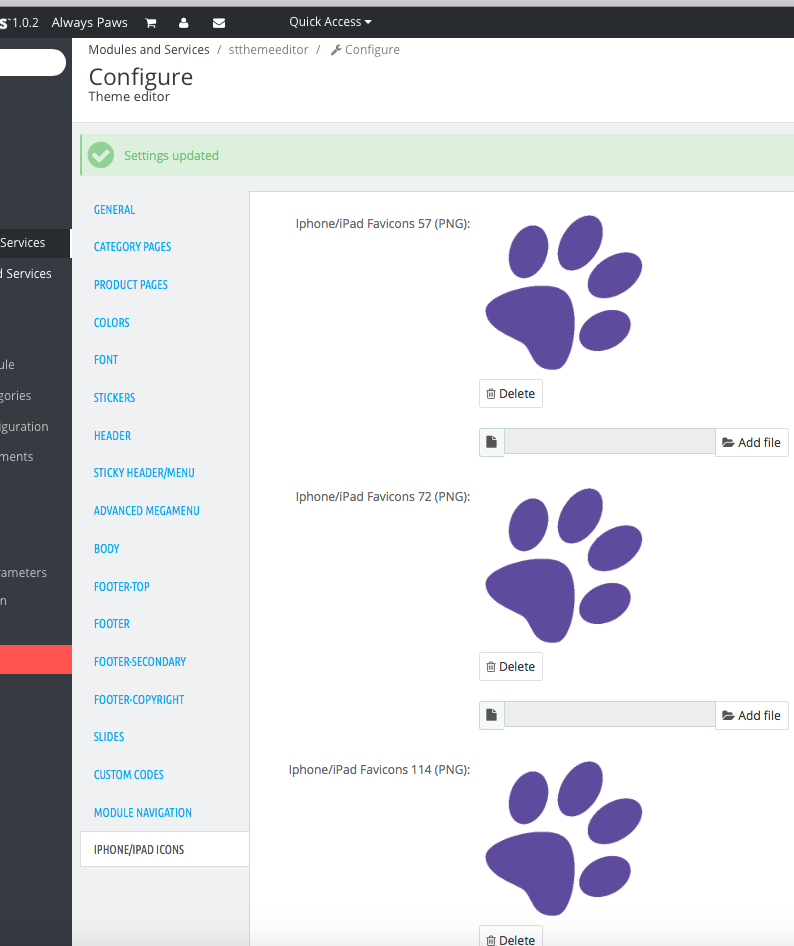Click the Always Paws shop name link
Viewport: 794px width, 946px height.
[90, 22]
